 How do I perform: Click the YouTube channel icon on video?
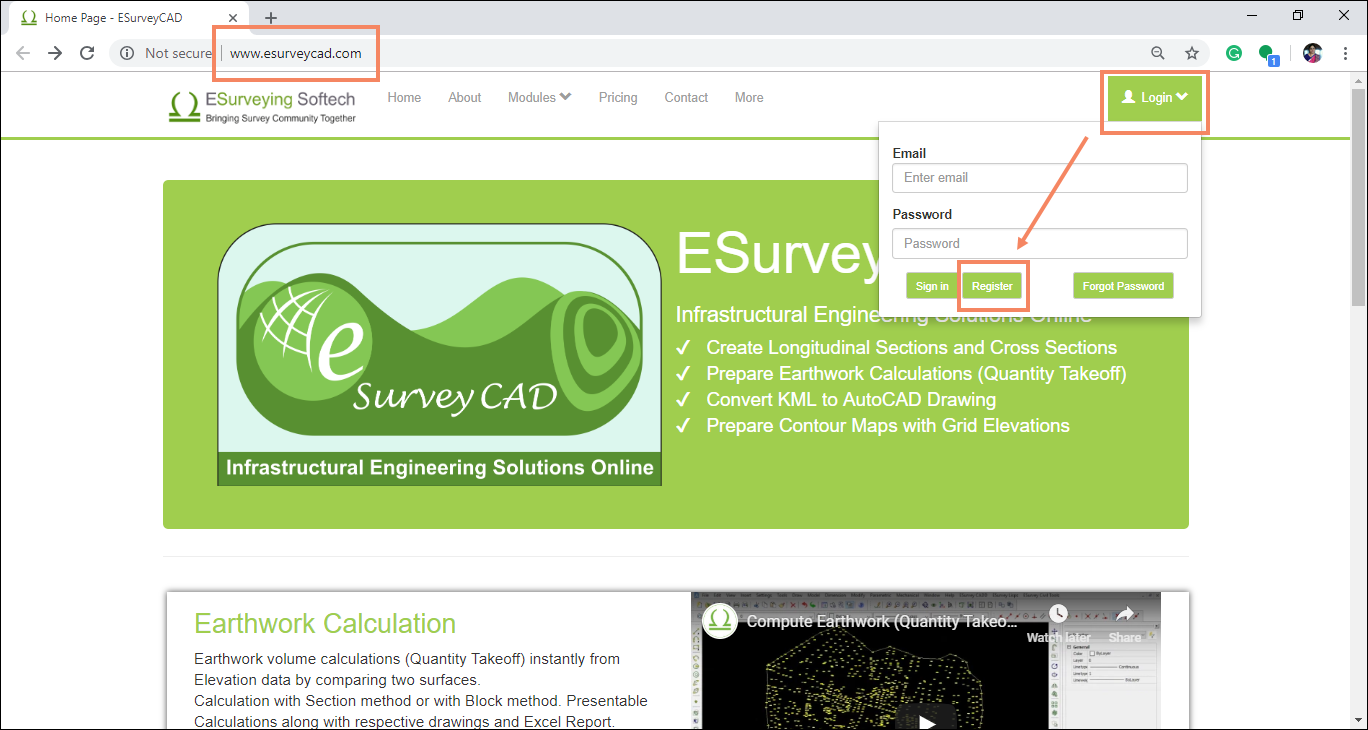(720, 621)
